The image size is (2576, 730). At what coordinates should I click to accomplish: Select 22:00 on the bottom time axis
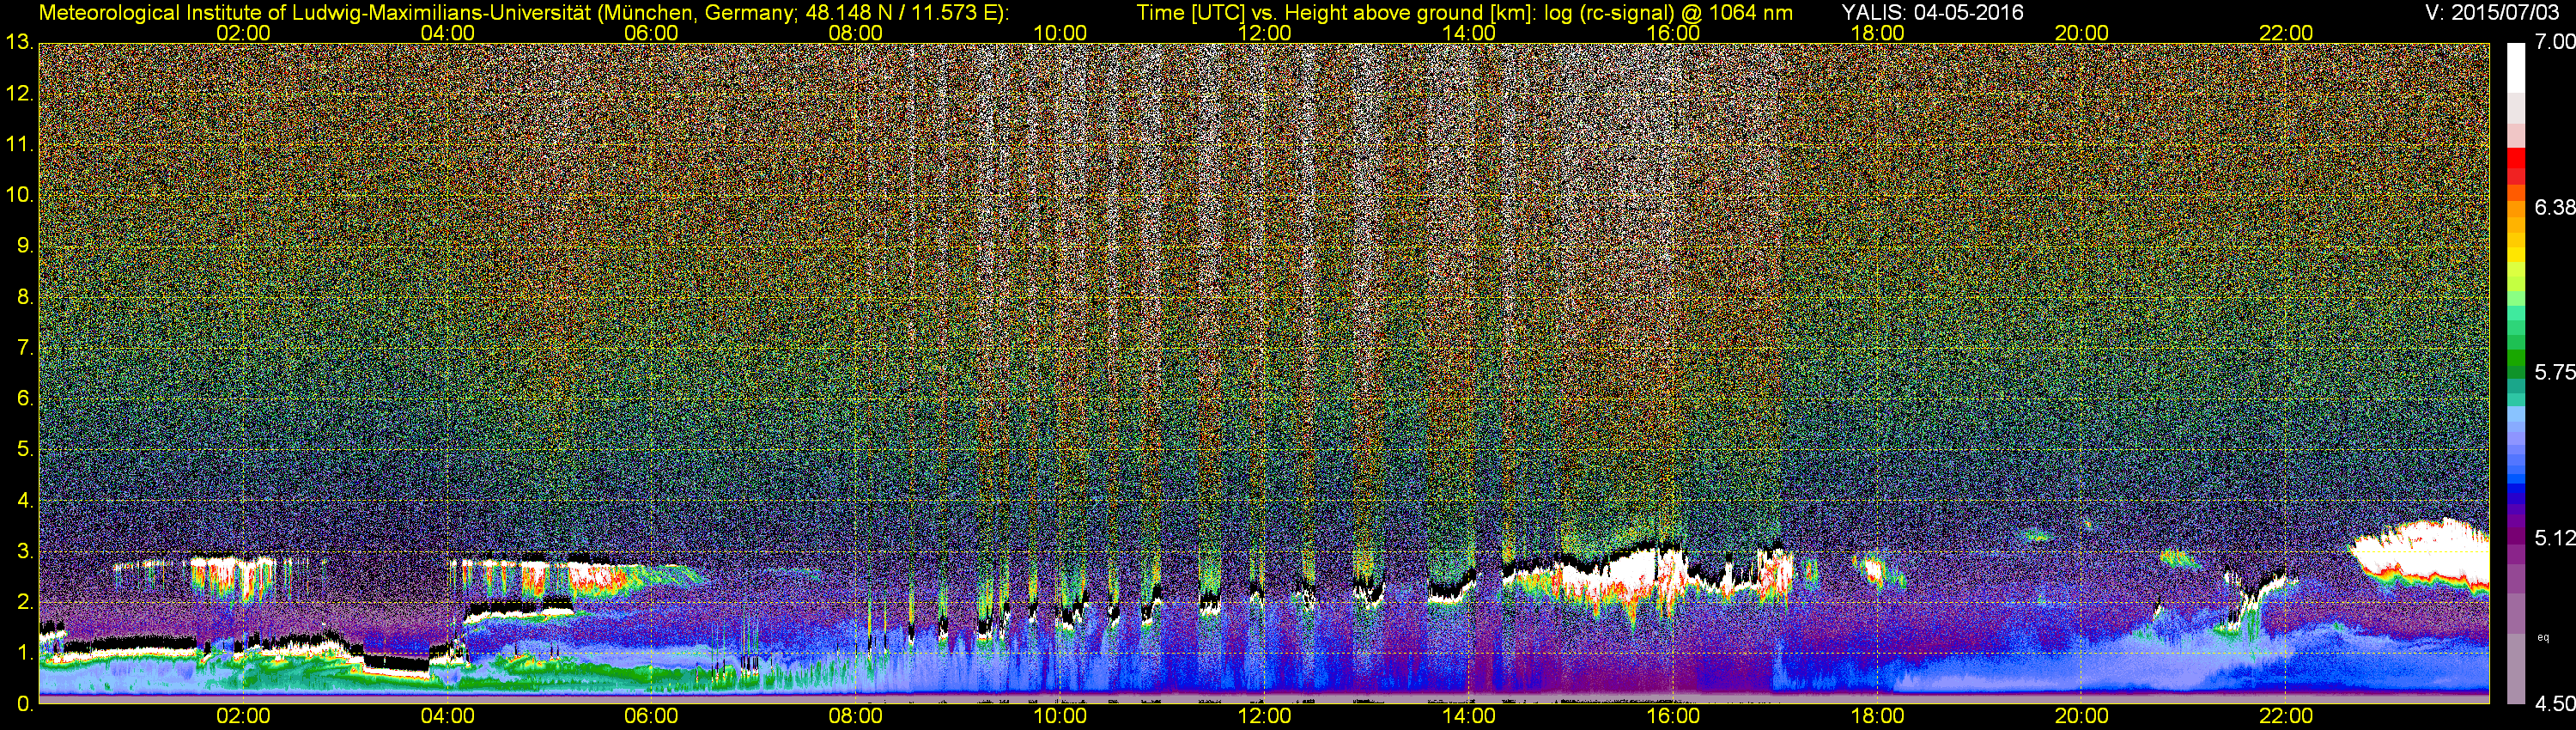[x=2286, y=716]
